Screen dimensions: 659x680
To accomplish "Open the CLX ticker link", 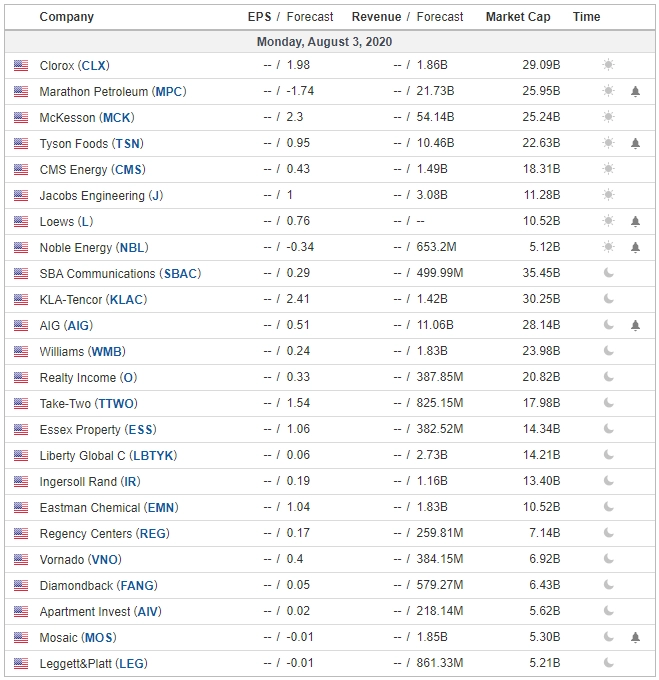I will (x=94, y=65).
